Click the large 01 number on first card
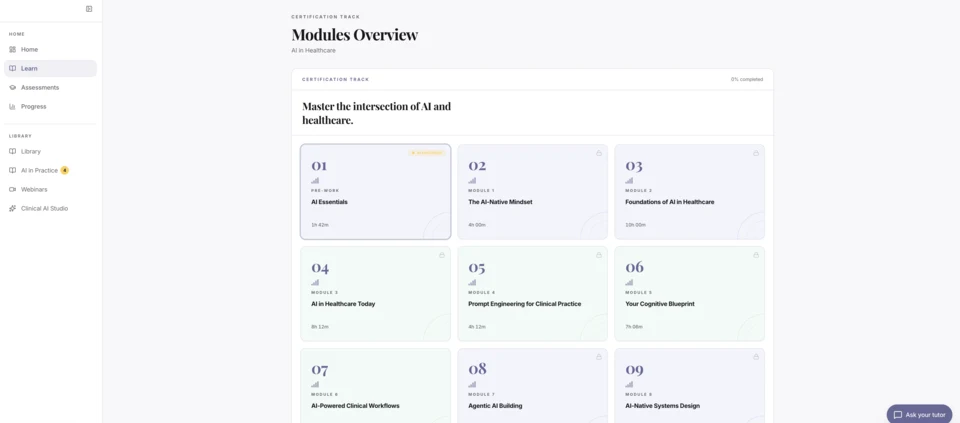The height and width of the screenshot is (423, 960). point(319,165)
